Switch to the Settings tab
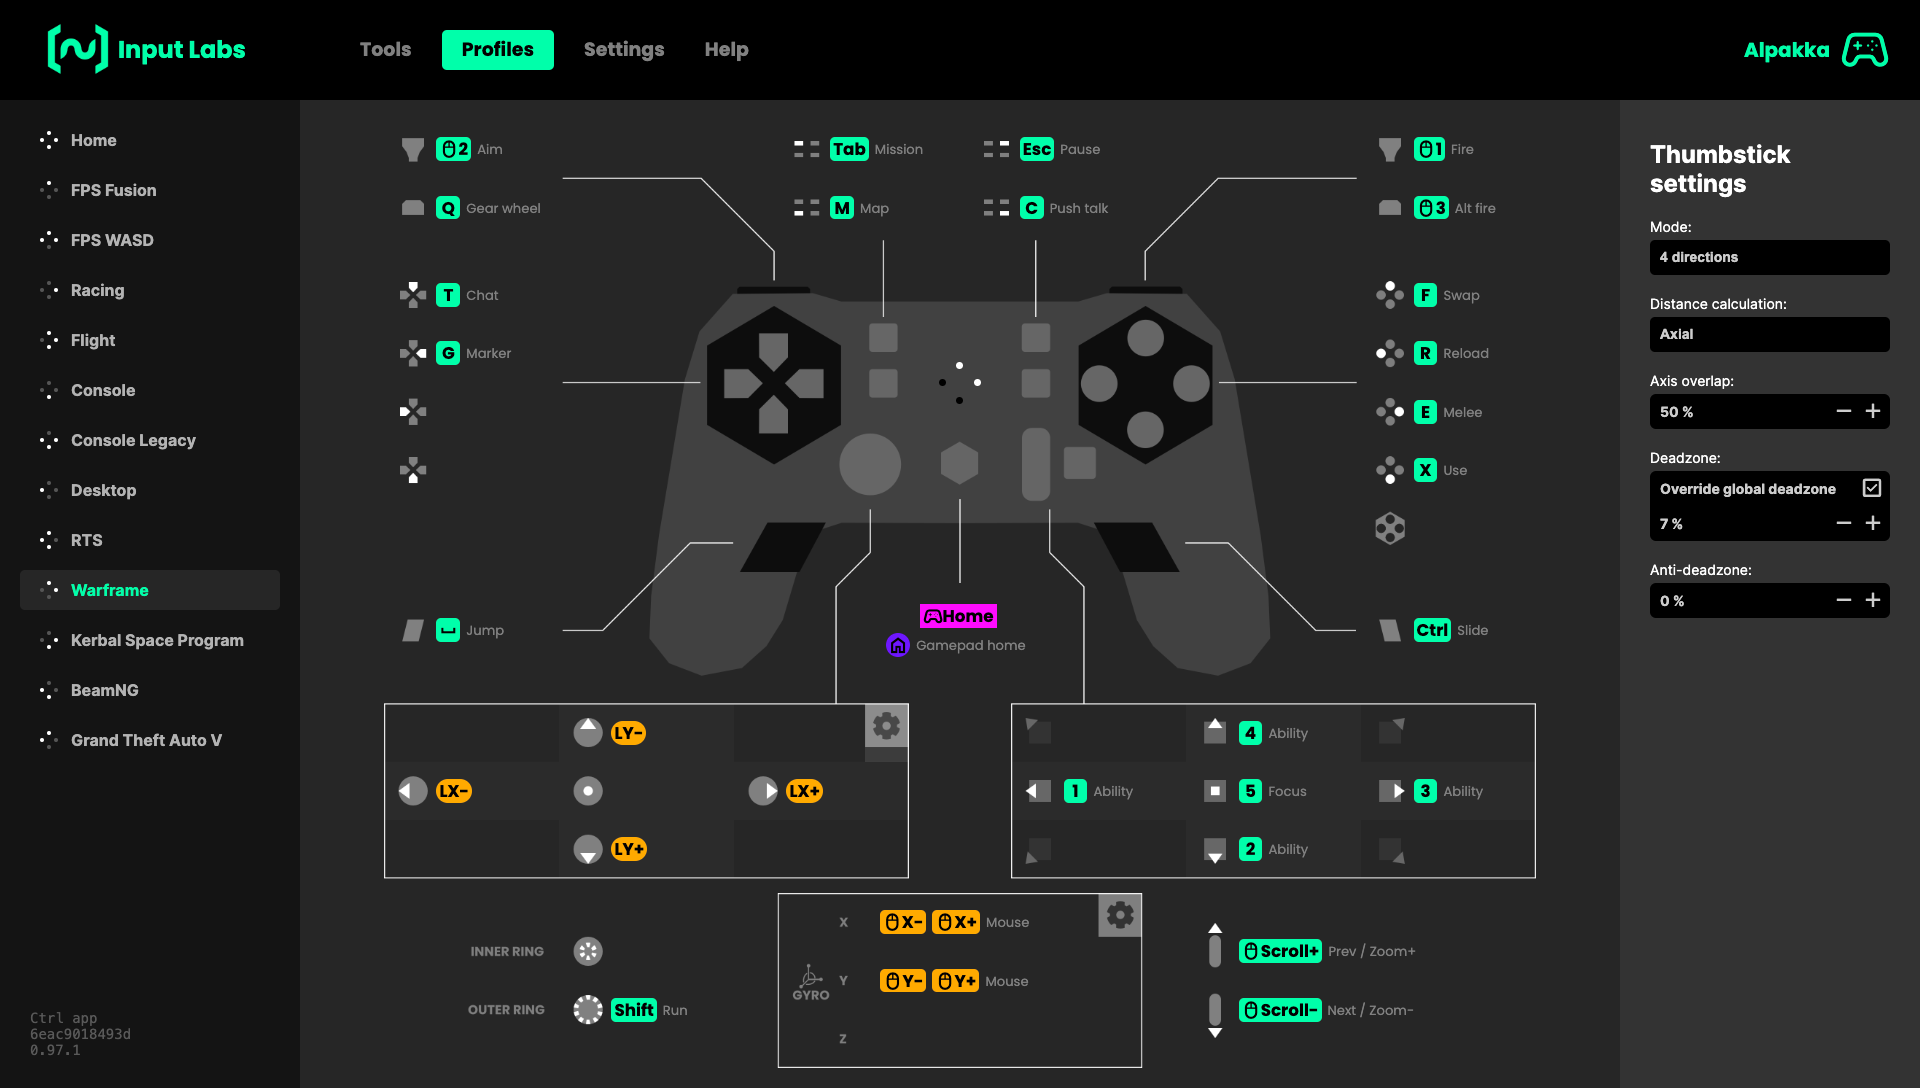Screen dimensions: 1920x1088 point(623,50)
